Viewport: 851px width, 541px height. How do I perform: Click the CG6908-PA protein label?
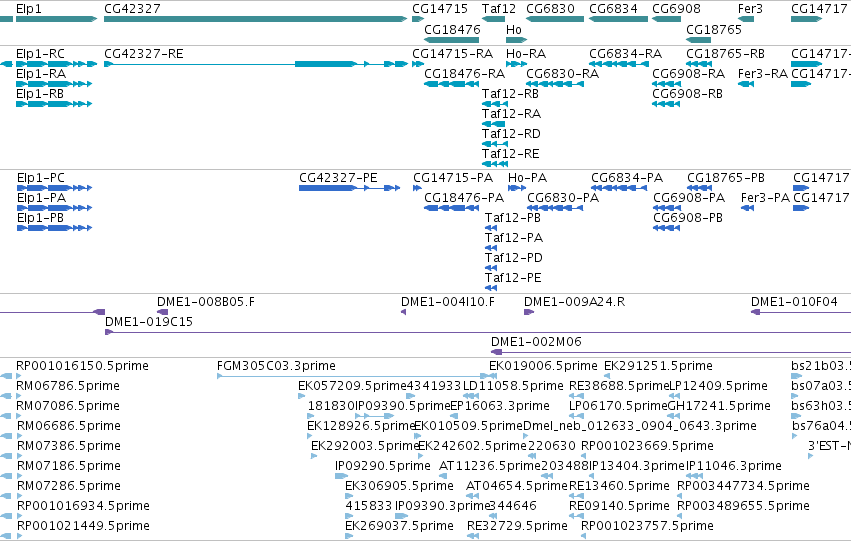tap(689, 198)
